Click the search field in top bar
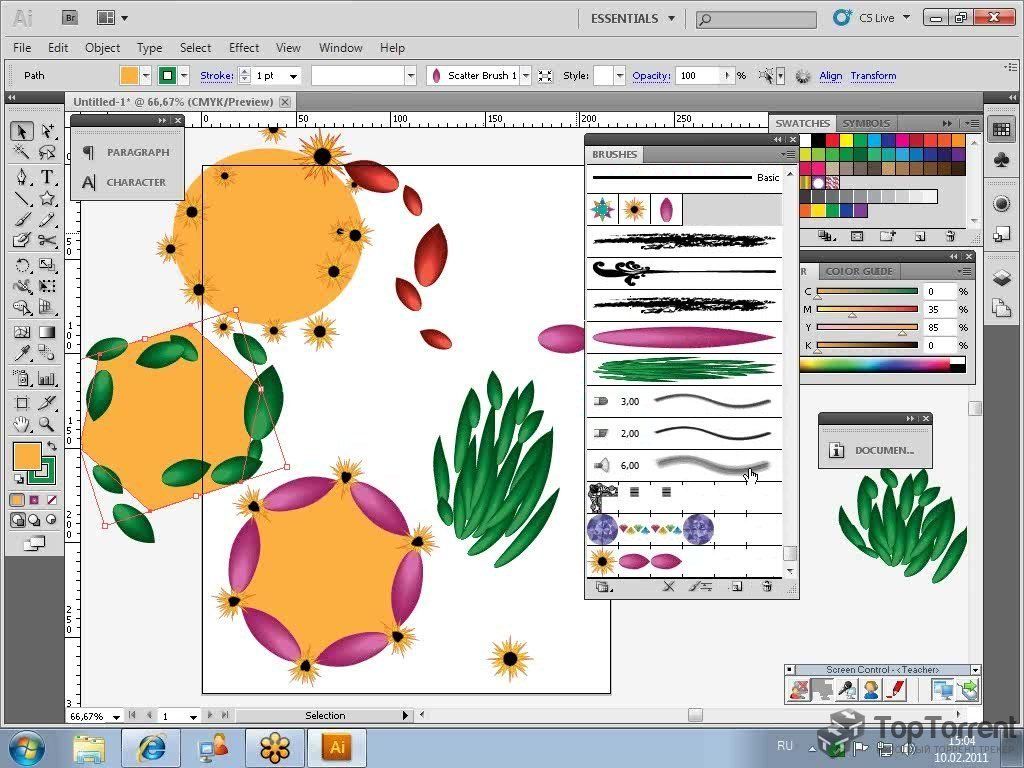This screenshot has width=1024, height=768. (x=756, y=20)
